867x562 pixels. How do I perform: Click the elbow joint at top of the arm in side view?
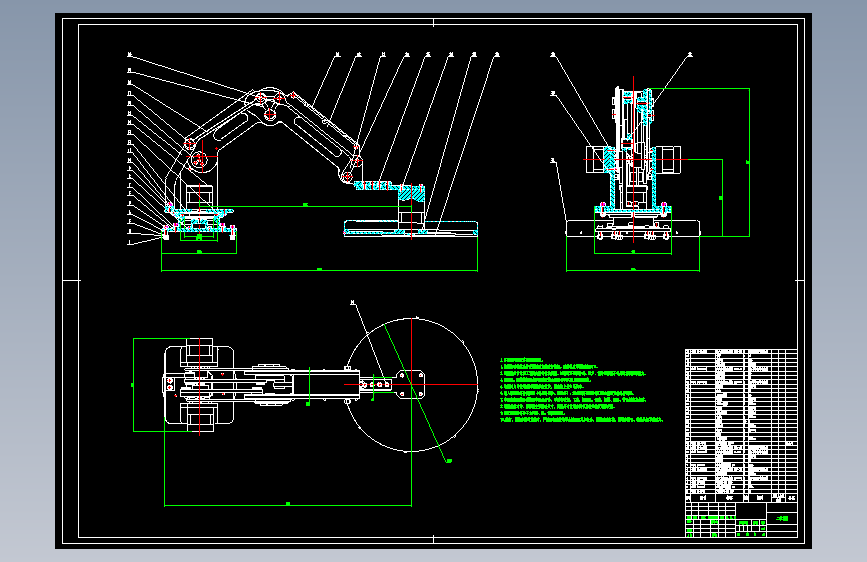(268, 105)
